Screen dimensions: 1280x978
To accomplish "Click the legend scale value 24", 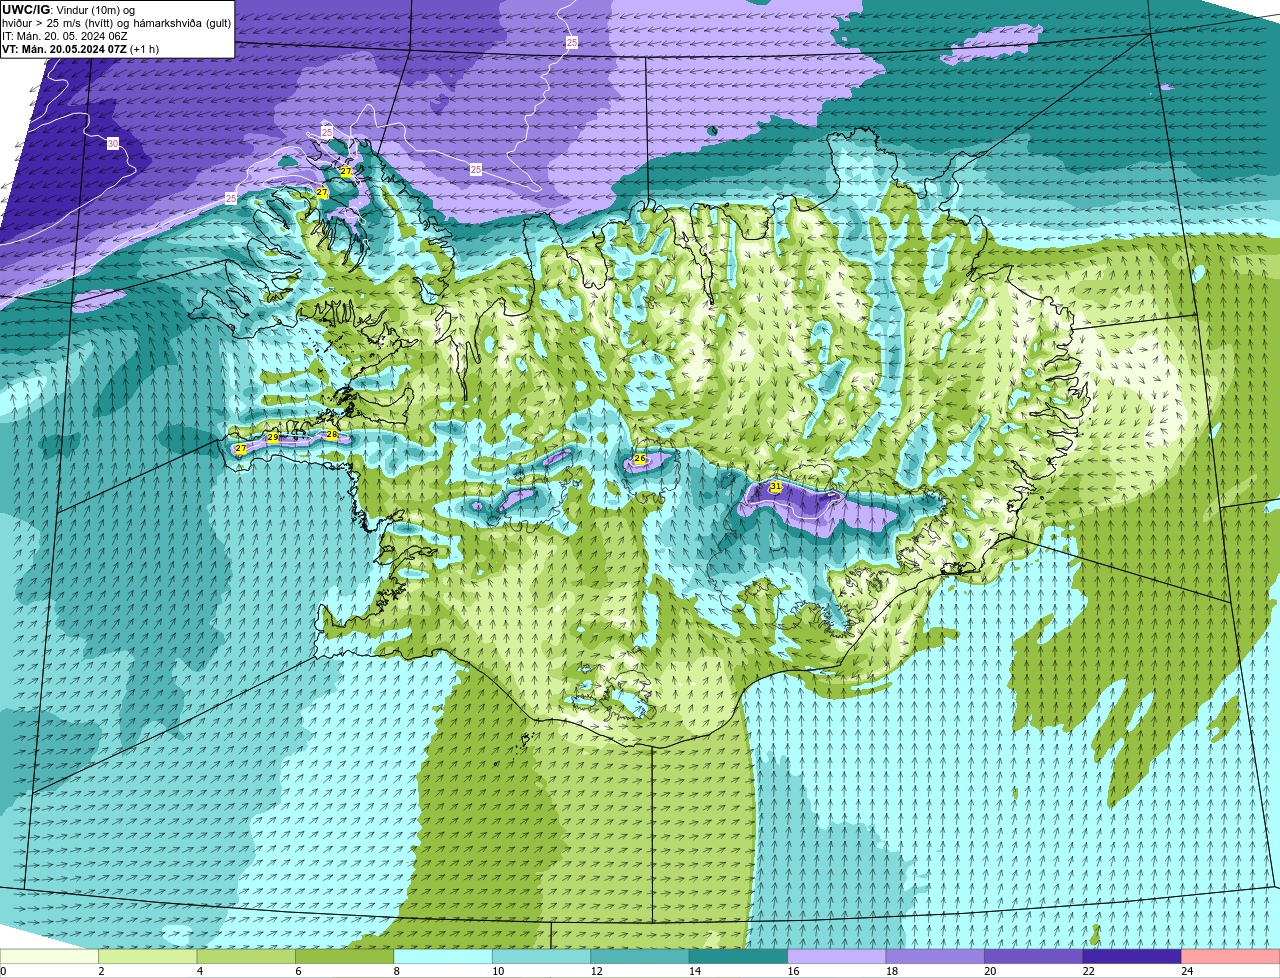I will pyautogui.click(x=1185, y=971).
